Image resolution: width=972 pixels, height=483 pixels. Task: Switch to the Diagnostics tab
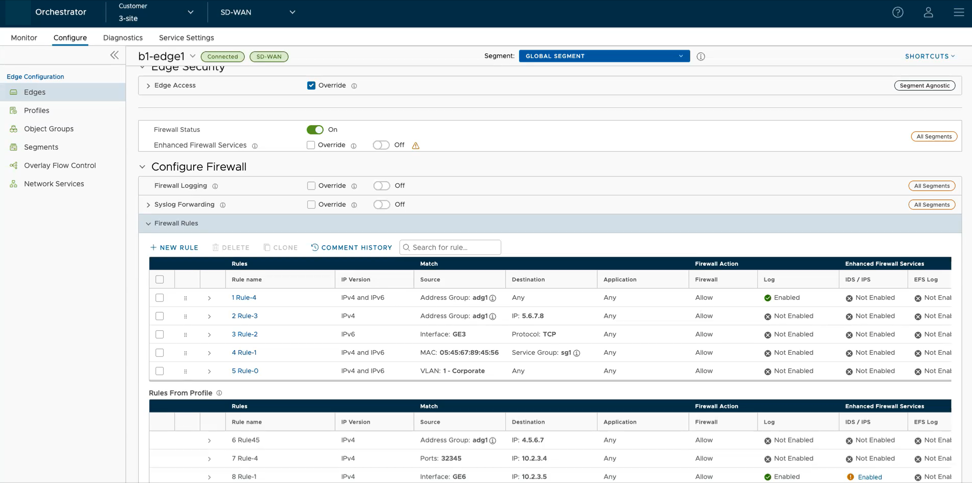point(123,38)
